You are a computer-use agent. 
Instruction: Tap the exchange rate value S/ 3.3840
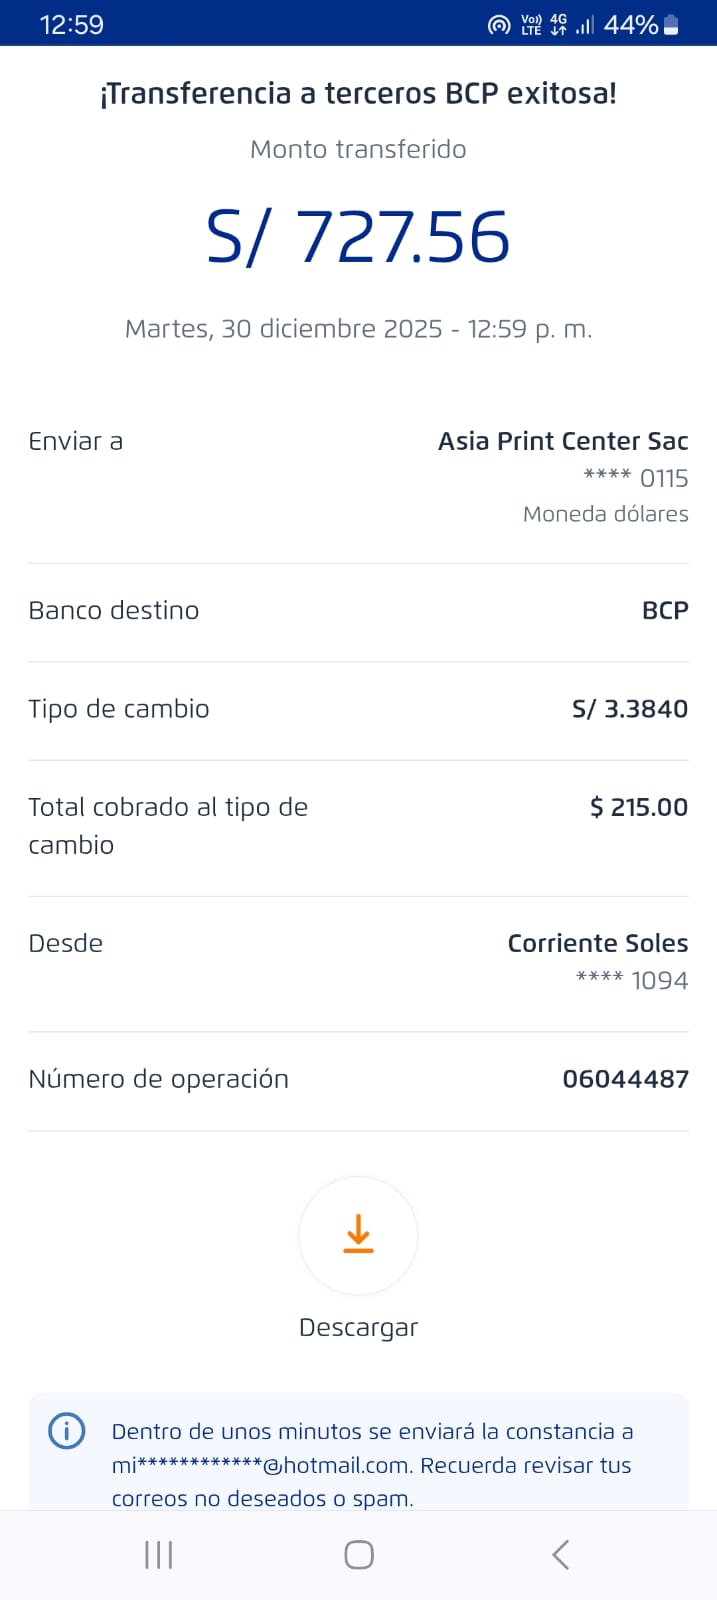point(630,709)
